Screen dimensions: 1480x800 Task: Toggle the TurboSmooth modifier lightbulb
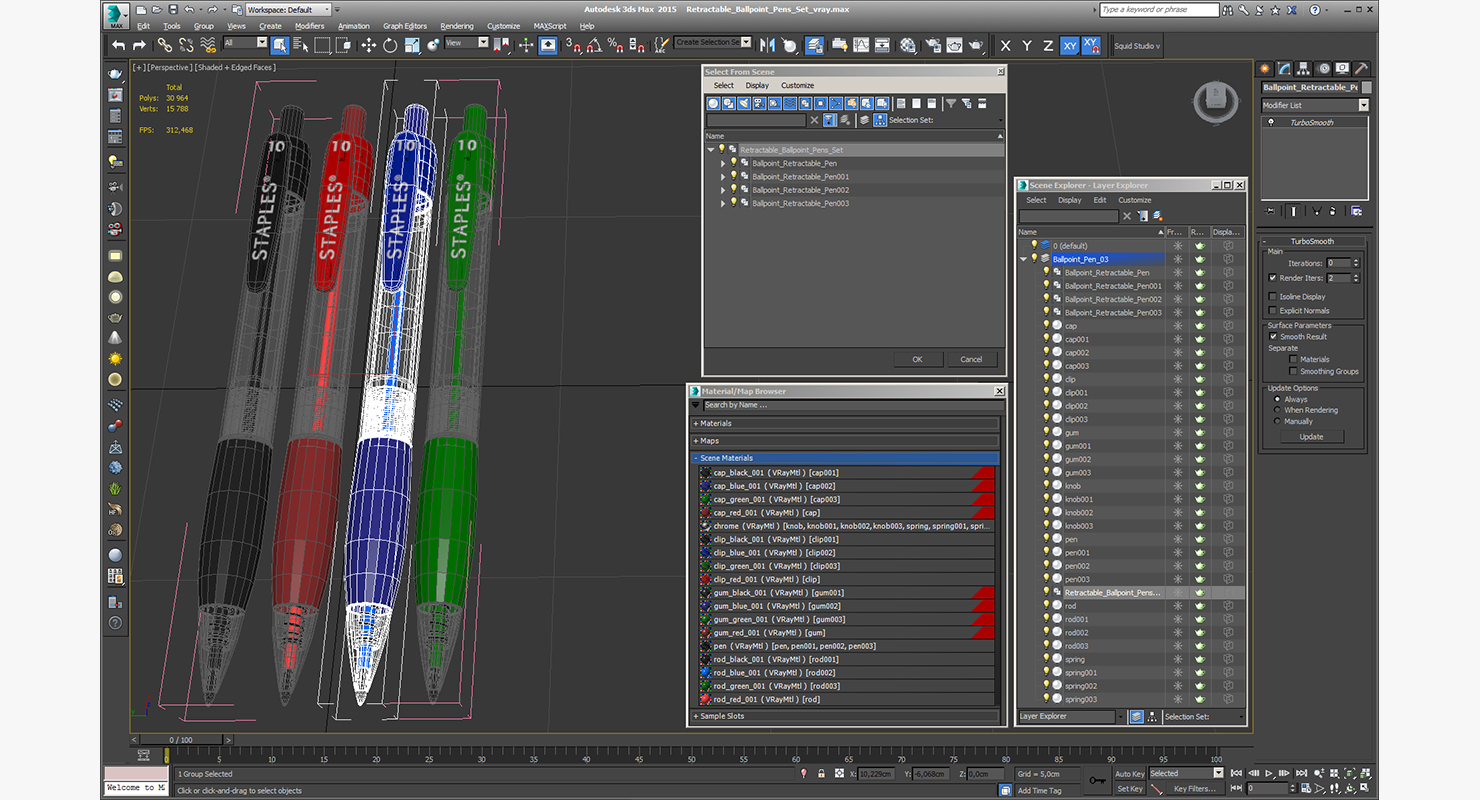(x=1271, y=123)
